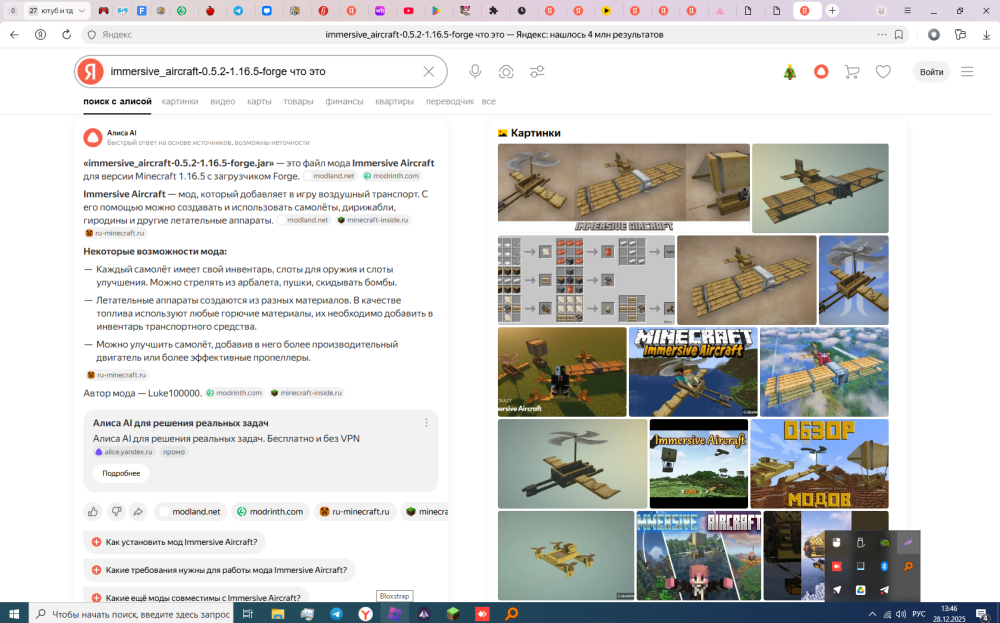Switch to the 'финансы' search tab
Image resolution: width=1000 pixels, height=623 pixels.
pyautogui.click(x=344, y=101)
